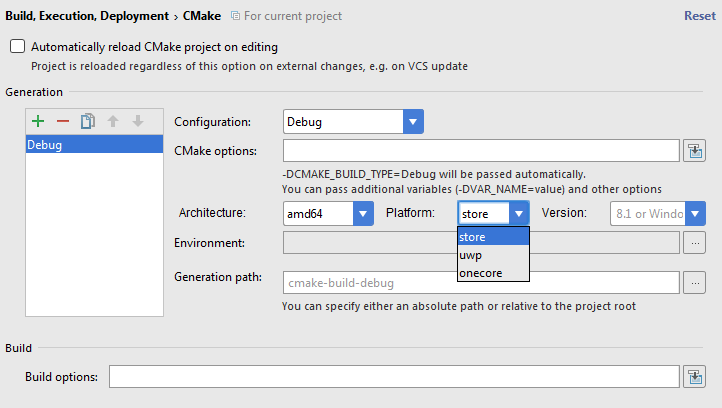Move the profile up in list
This screenshot has height=408, width=722.
(113, 121)
